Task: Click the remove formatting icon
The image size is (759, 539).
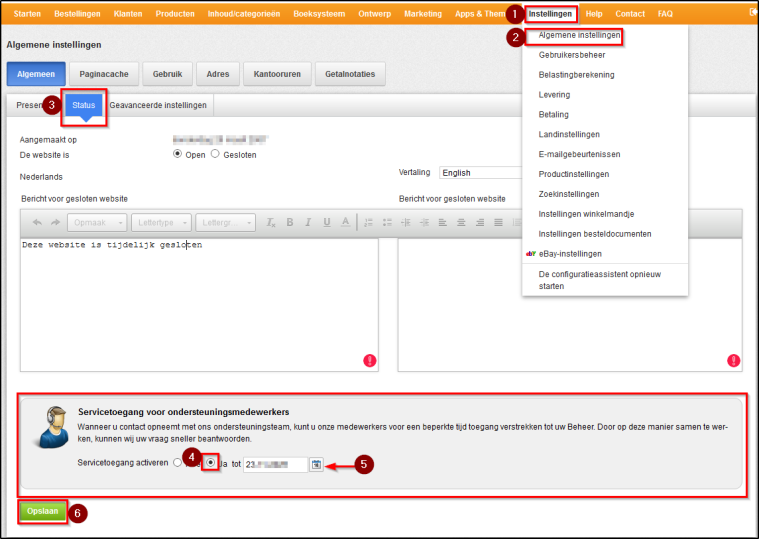Action: 270,222
